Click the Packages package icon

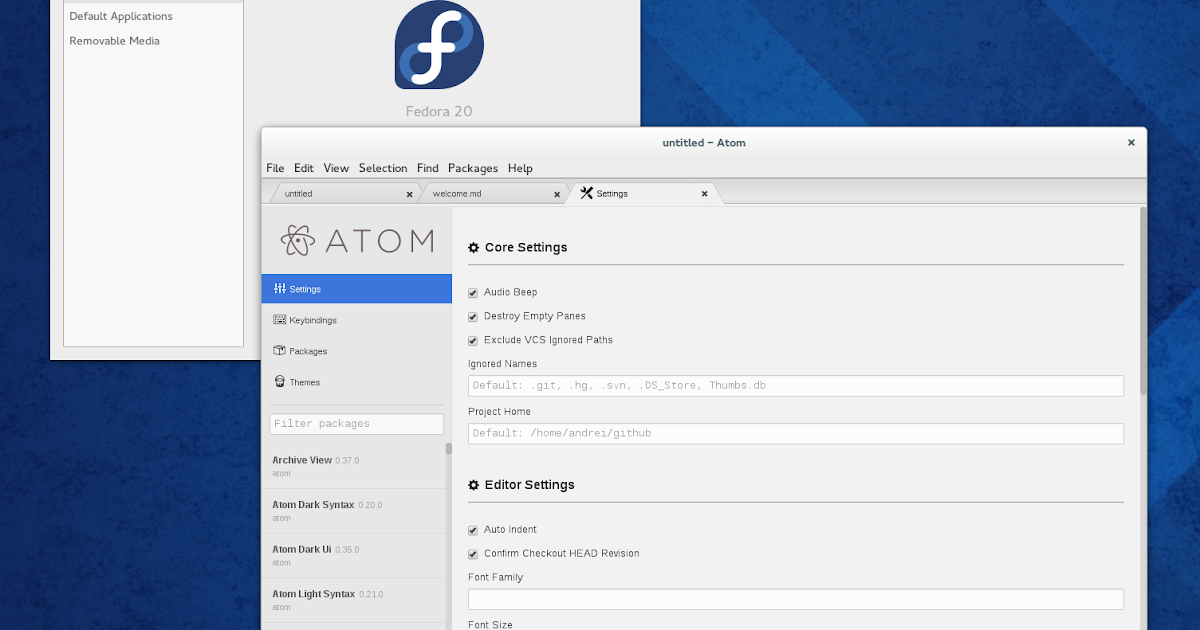pos(279,350)
